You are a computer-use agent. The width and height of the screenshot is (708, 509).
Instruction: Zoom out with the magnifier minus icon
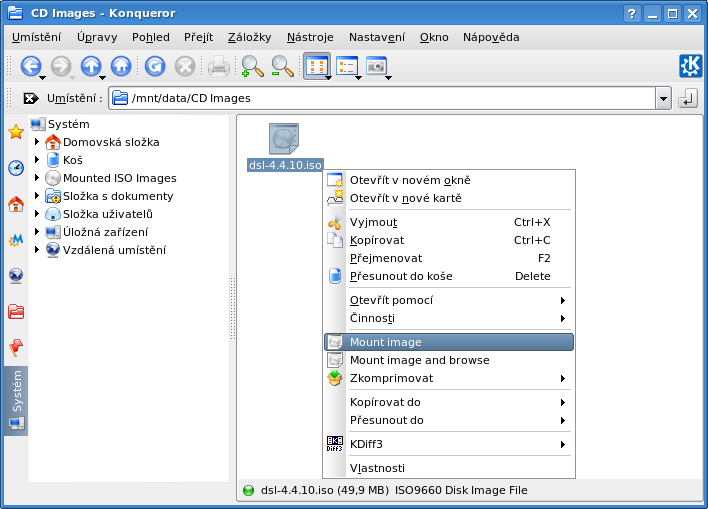[283, 66]
